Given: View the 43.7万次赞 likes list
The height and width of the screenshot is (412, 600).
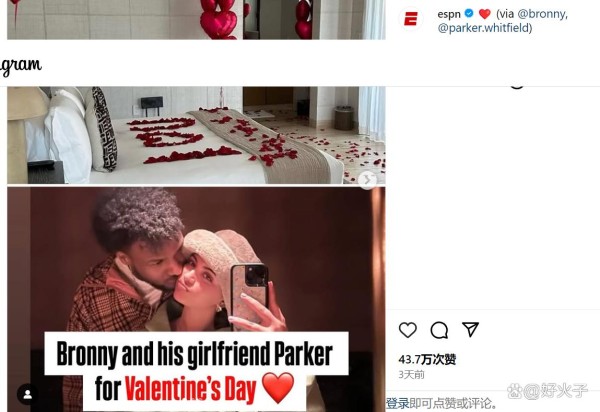Looking at the screenshot, I should [x=427, y=359].
